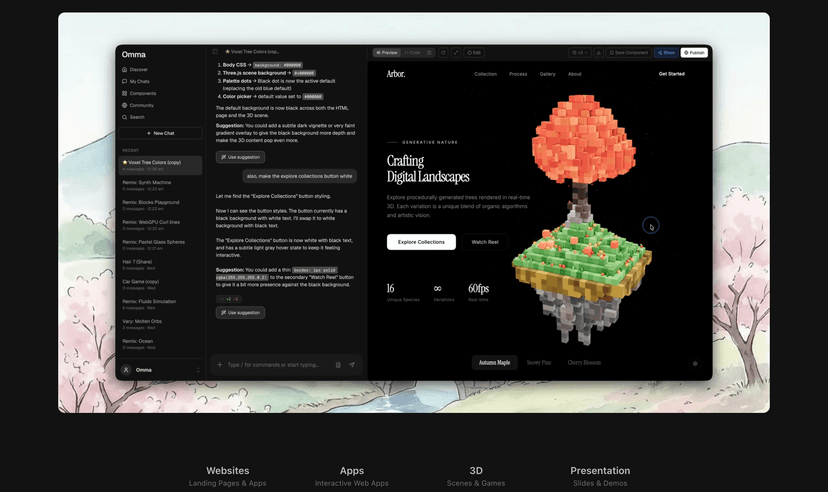Open Car Game (copy) chat
Viewport: 828px width, 492px height.
[x=160, y=285]
